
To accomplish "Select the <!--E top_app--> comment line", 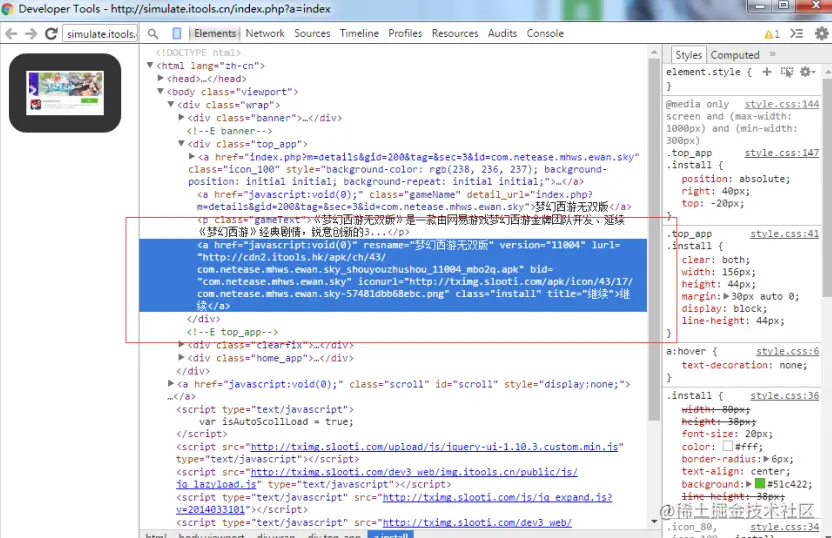I will pyautogui.click(x=232, y=332).
